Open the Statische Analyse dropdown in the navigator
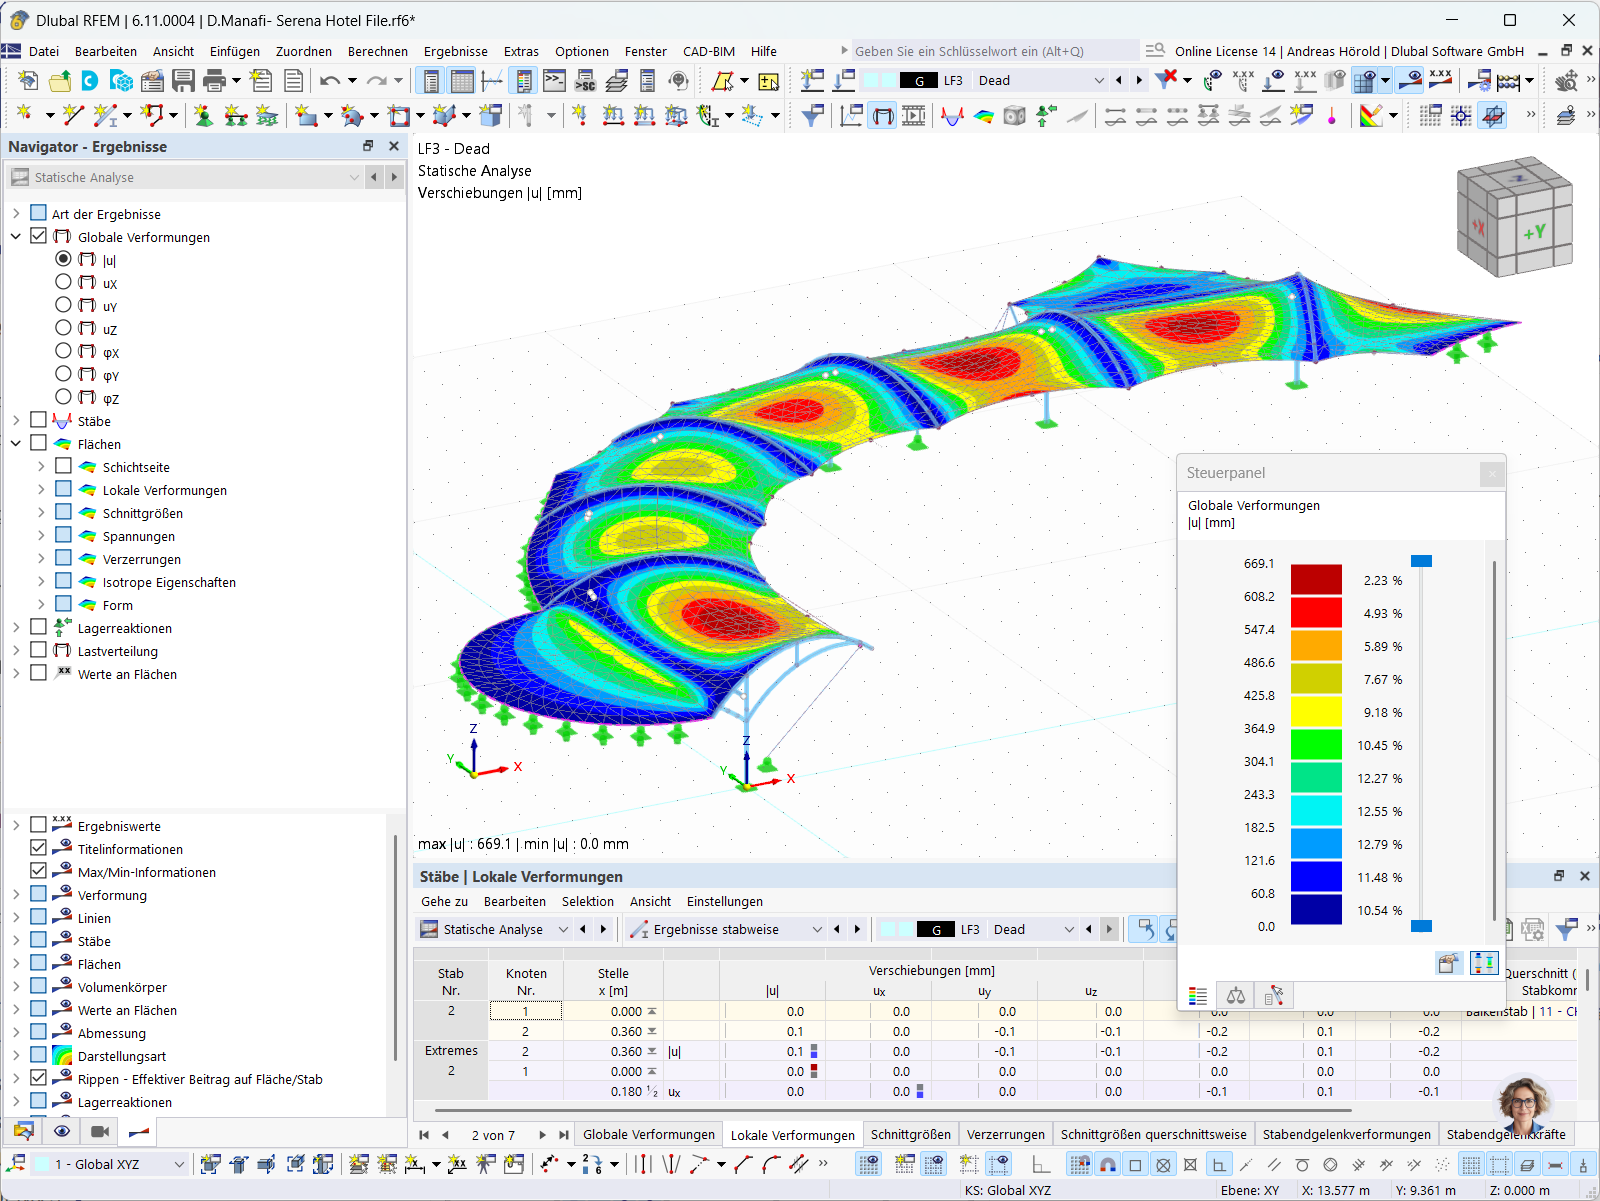The width and height of the screenshot is (1600, 1201). (x=354, y=177)
